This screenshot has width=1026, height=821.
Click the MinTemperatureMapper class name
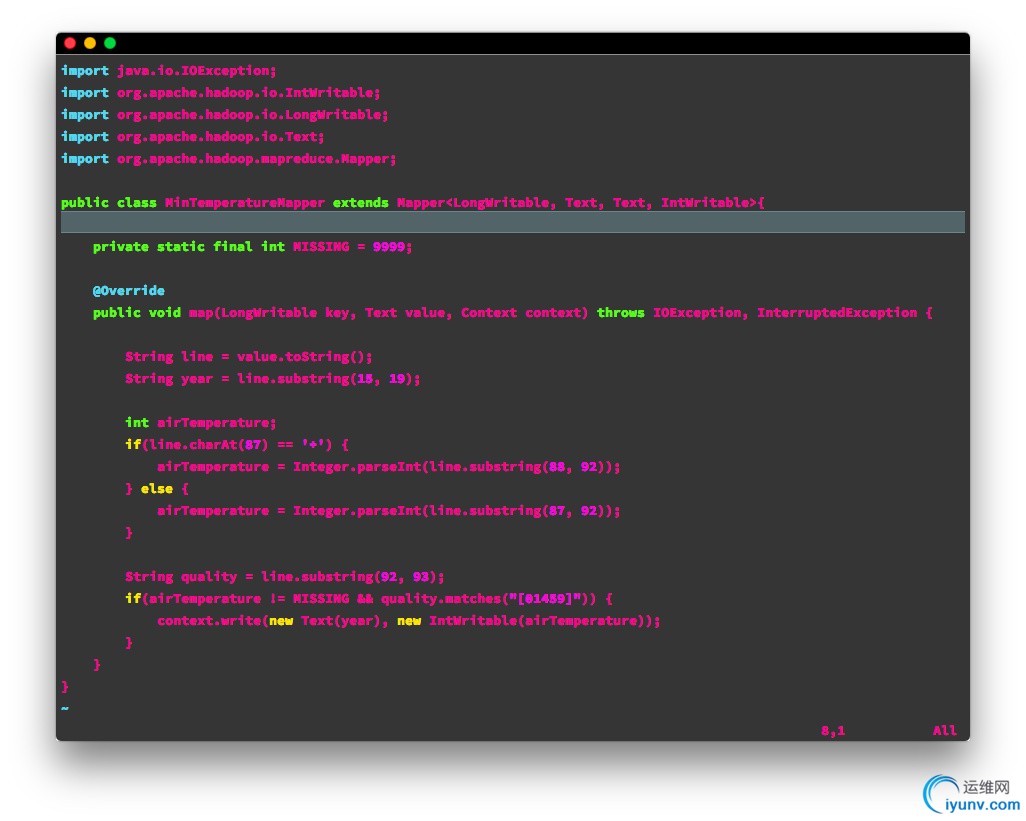(245, 203)
